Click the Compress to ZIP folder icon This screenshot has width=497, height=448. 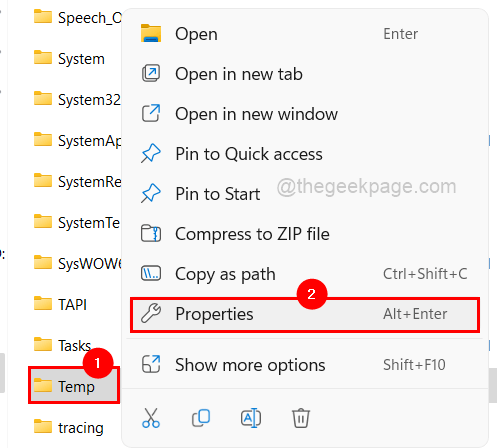pyautogui.click(x=151, y=233)
